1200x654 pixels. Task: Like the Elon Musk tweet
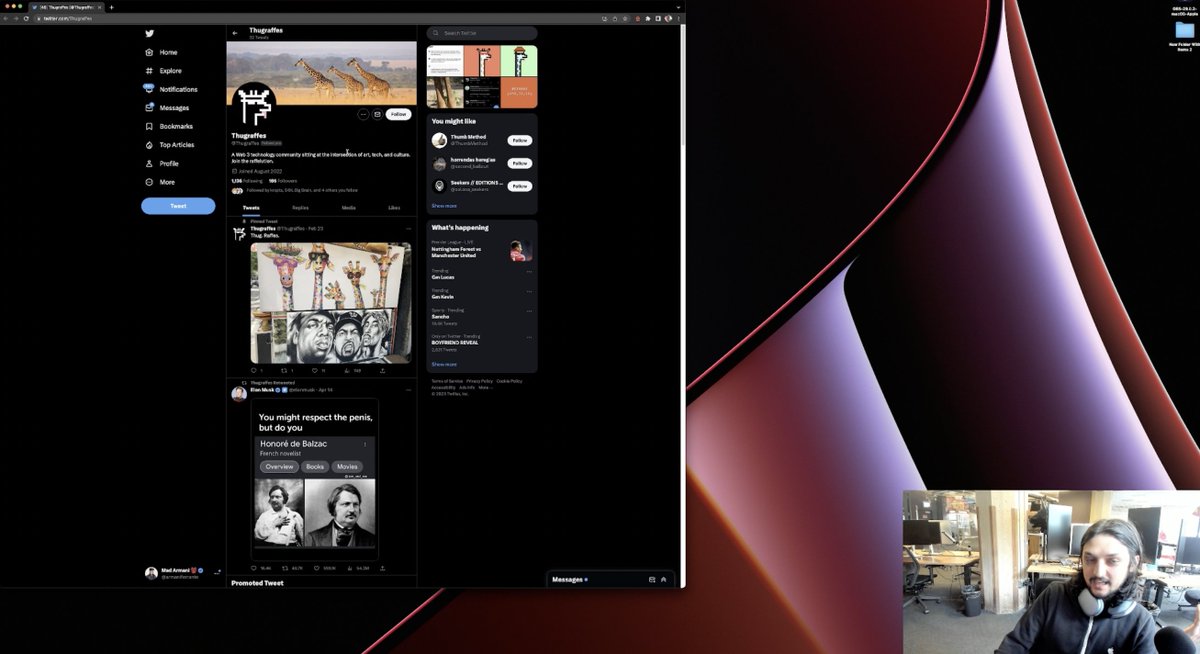coord(315,568)
